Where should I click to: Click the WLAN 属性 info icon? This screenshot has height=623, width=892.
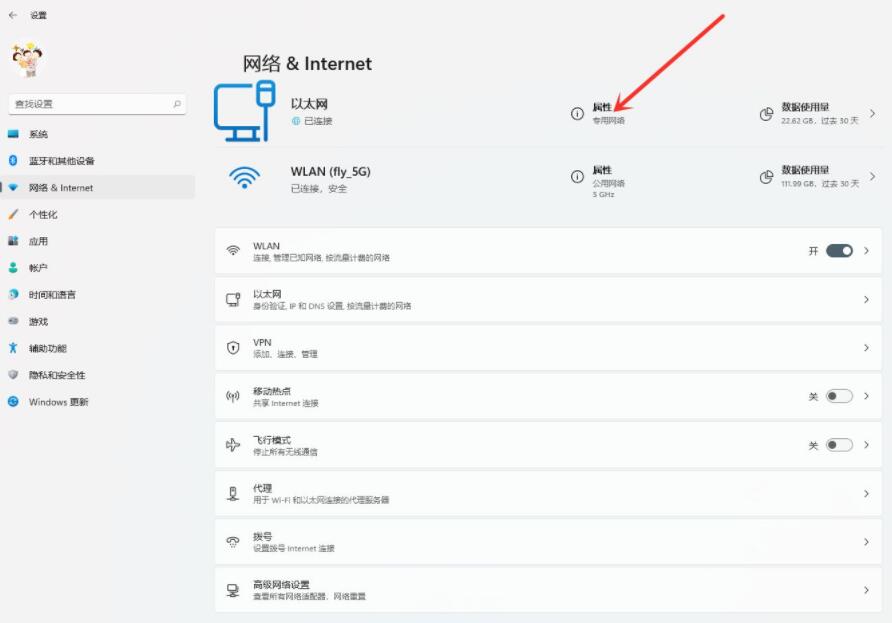577,177
